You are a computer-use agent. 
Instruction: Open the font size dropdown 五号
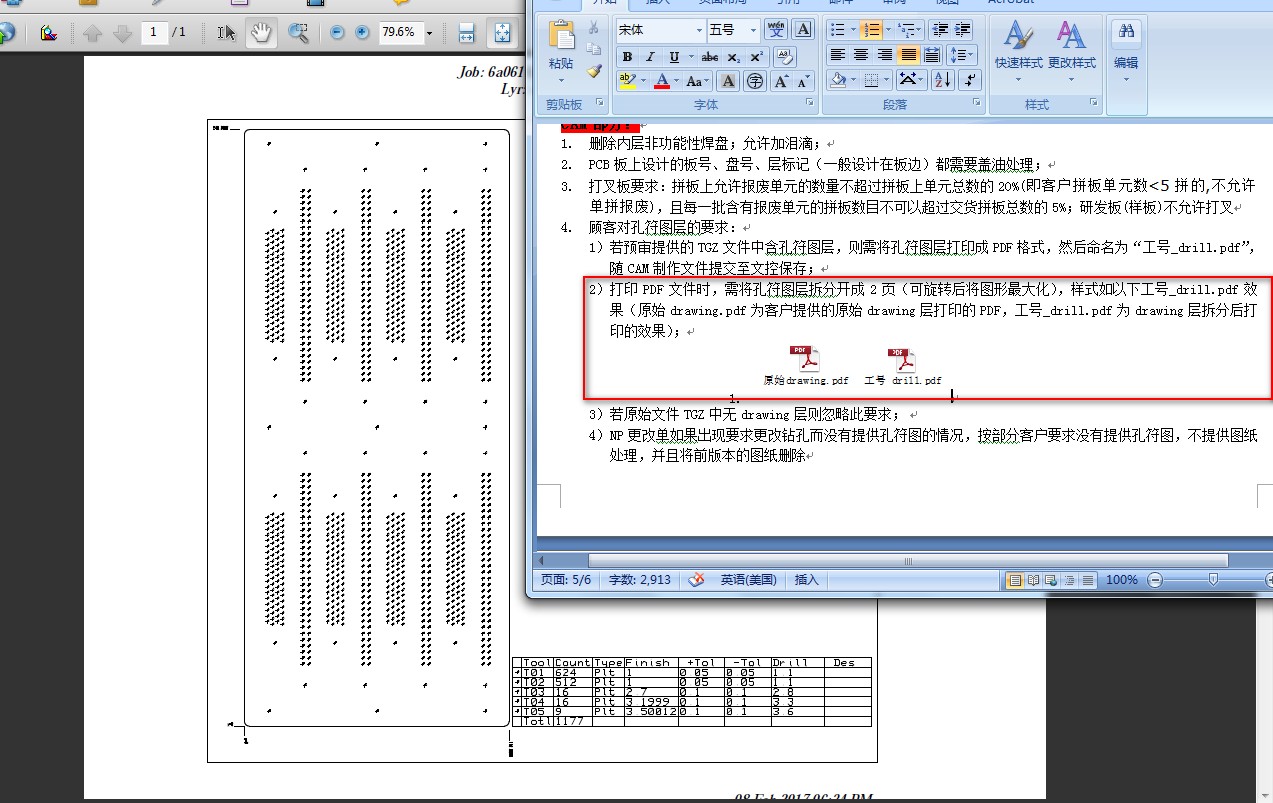(753, 30)
